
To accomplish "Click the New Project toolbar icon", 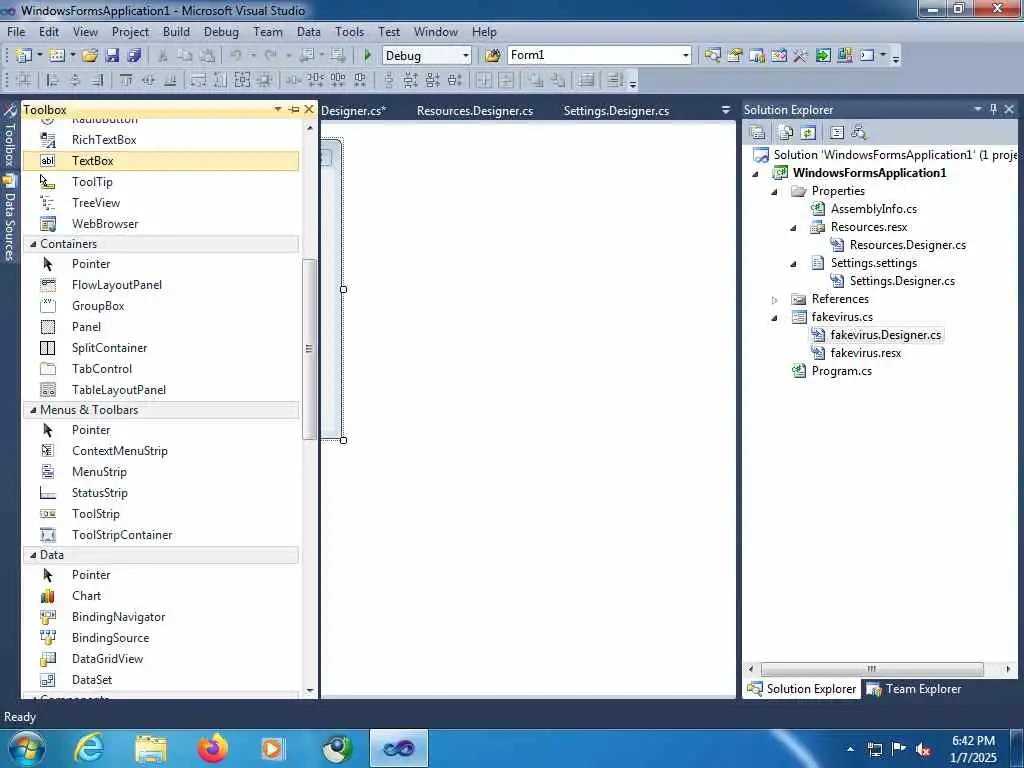I will pyautogui.click(x=24, y=56).
